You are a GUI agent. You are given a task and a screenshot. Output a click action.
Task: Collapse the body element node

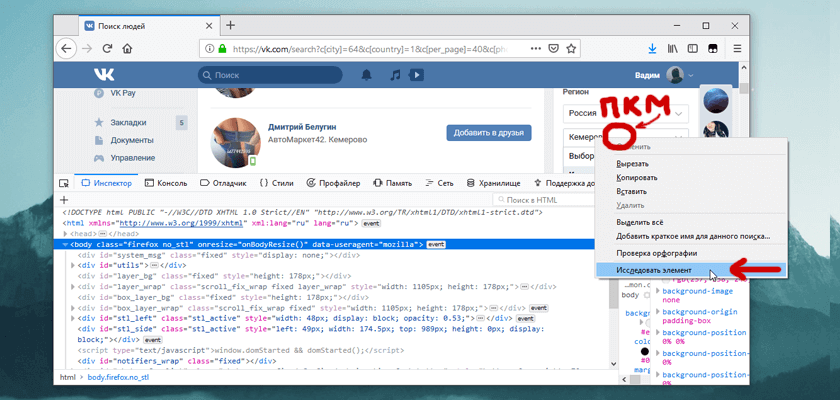[x=66, y=245]
